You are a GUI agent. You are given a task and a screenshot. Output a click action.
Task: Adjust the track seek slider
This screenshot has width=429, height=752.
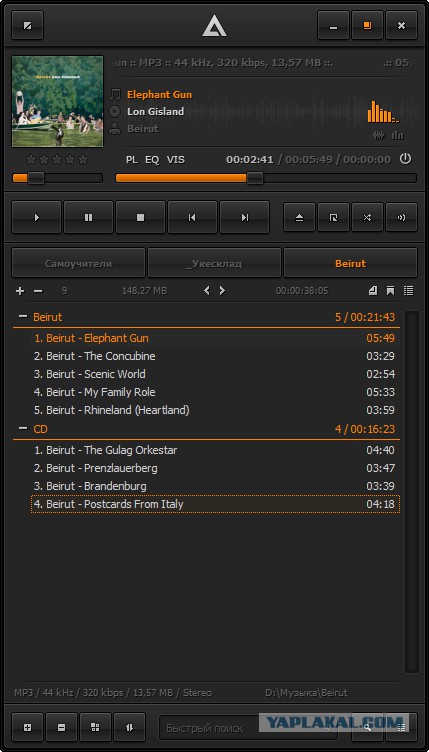click(266, 178)
